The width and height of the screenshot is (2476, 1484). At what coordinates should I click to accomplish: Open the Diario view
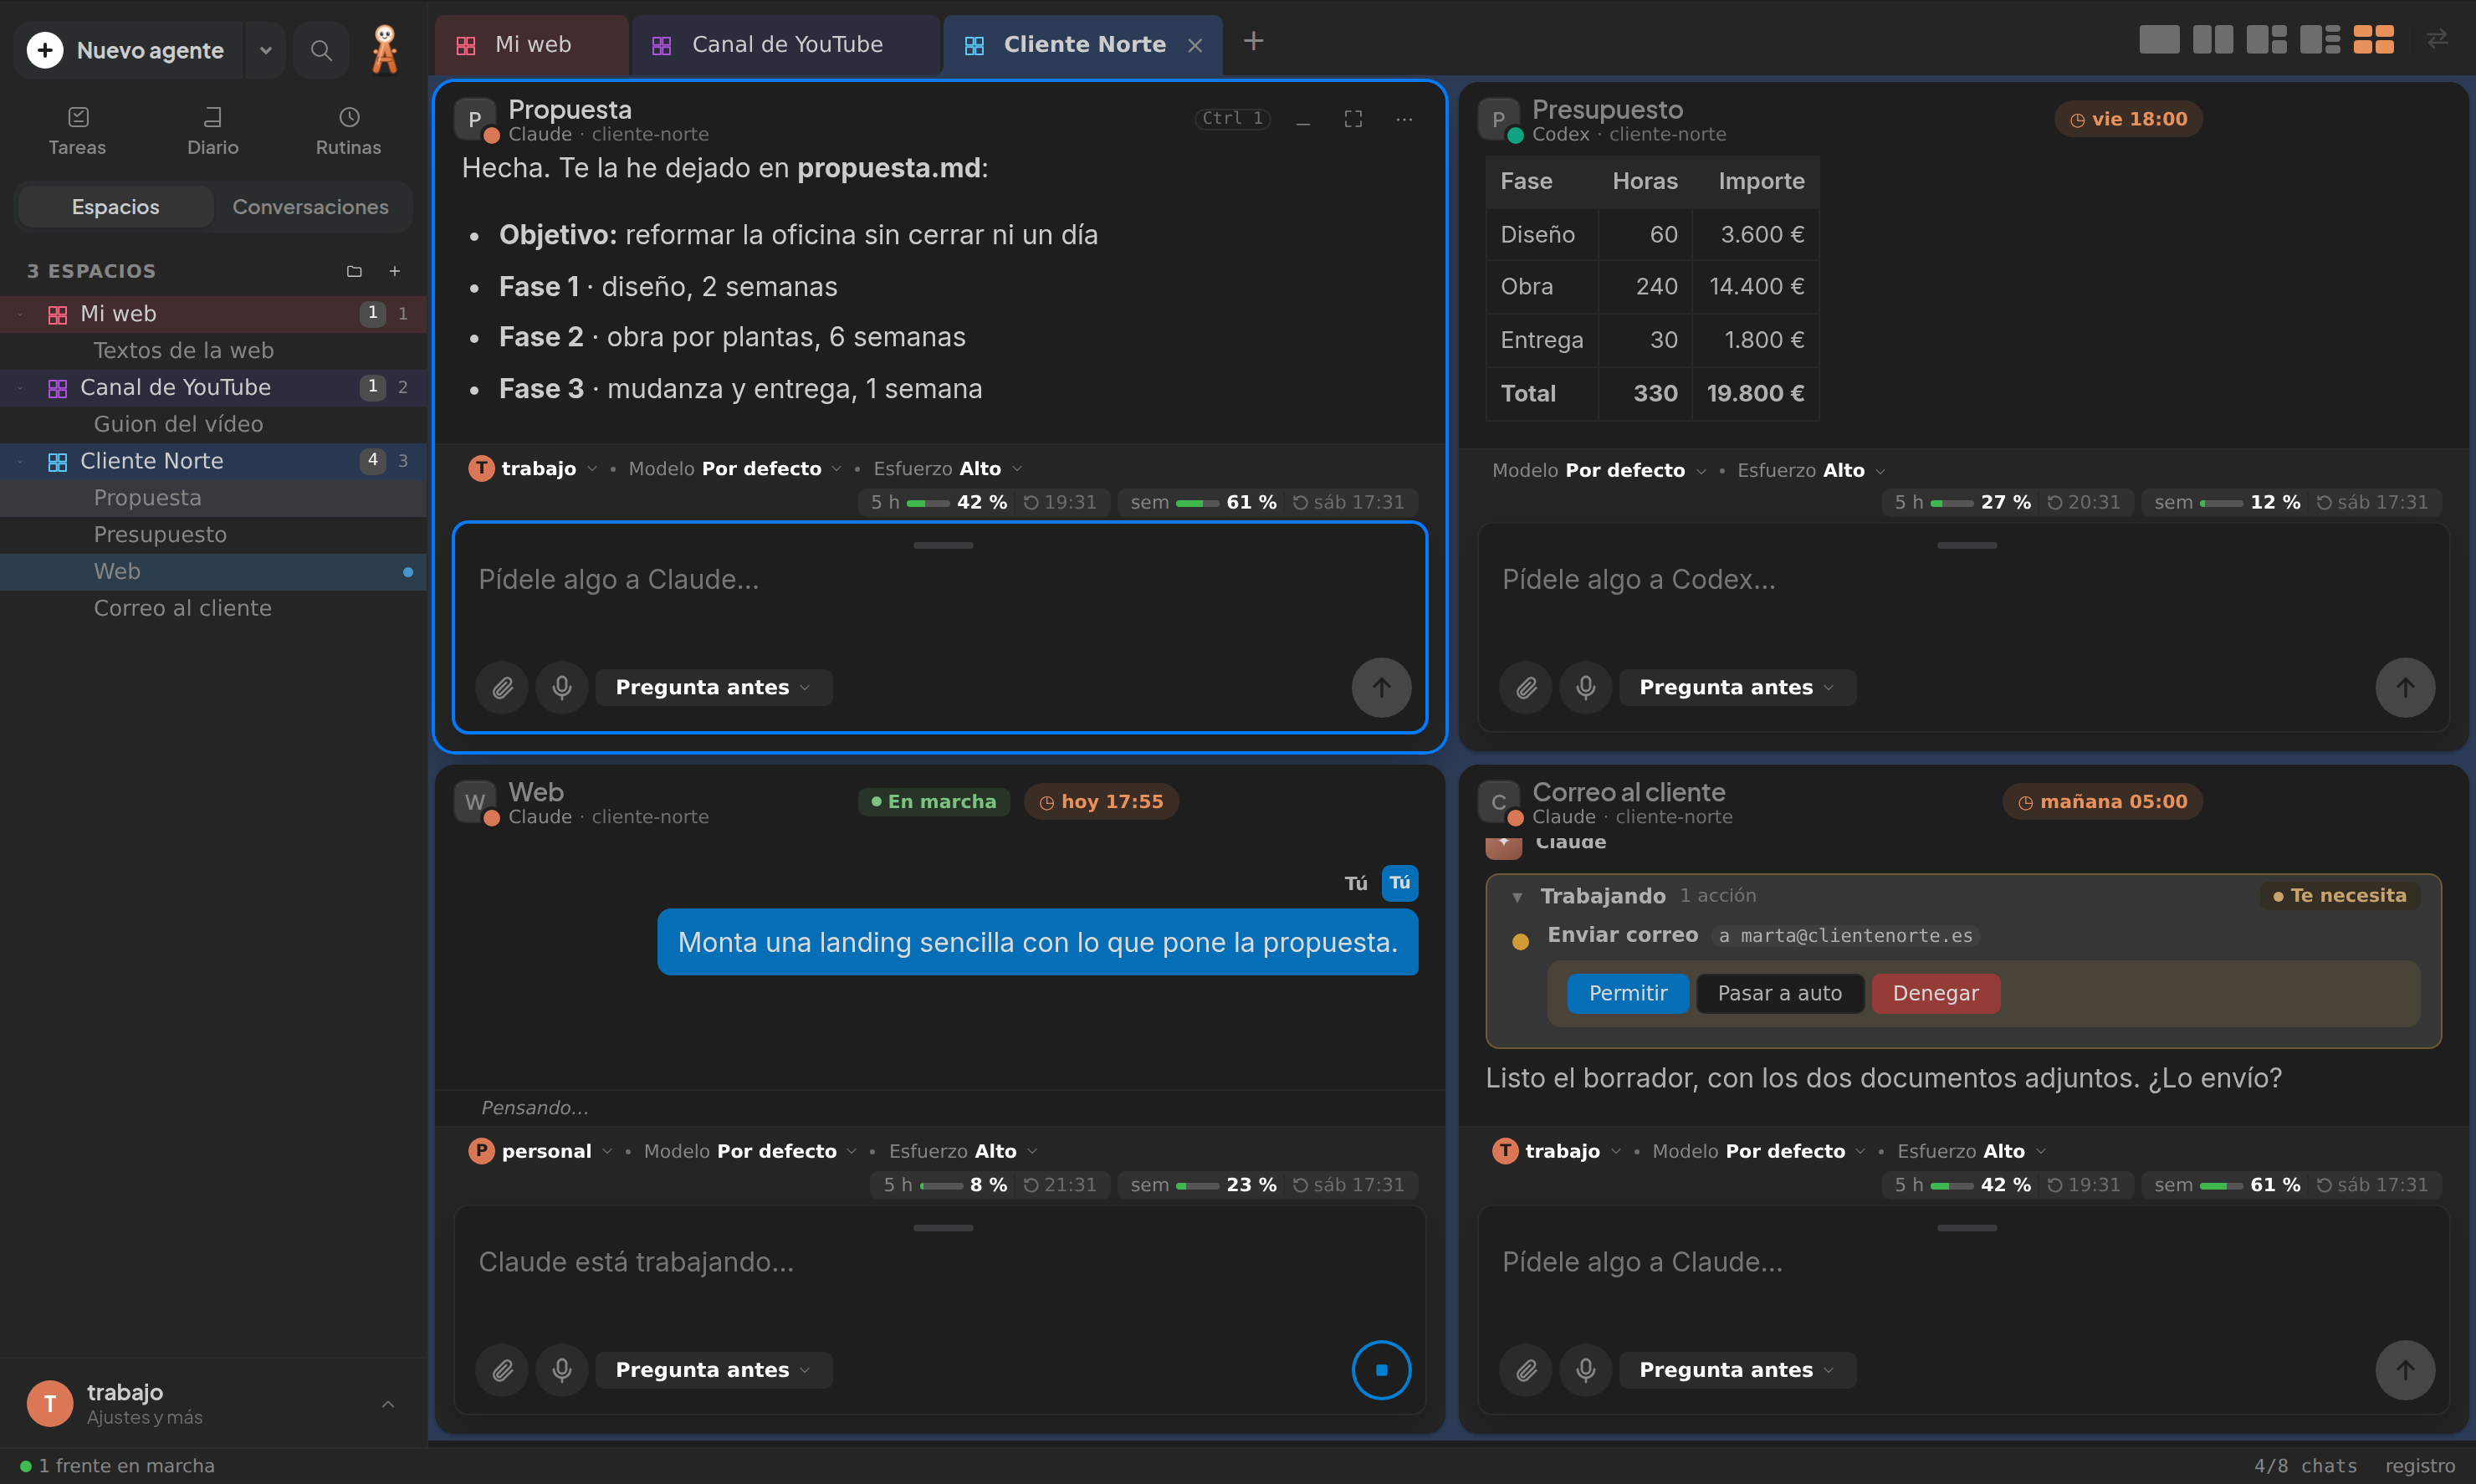(x=213, y=131)
